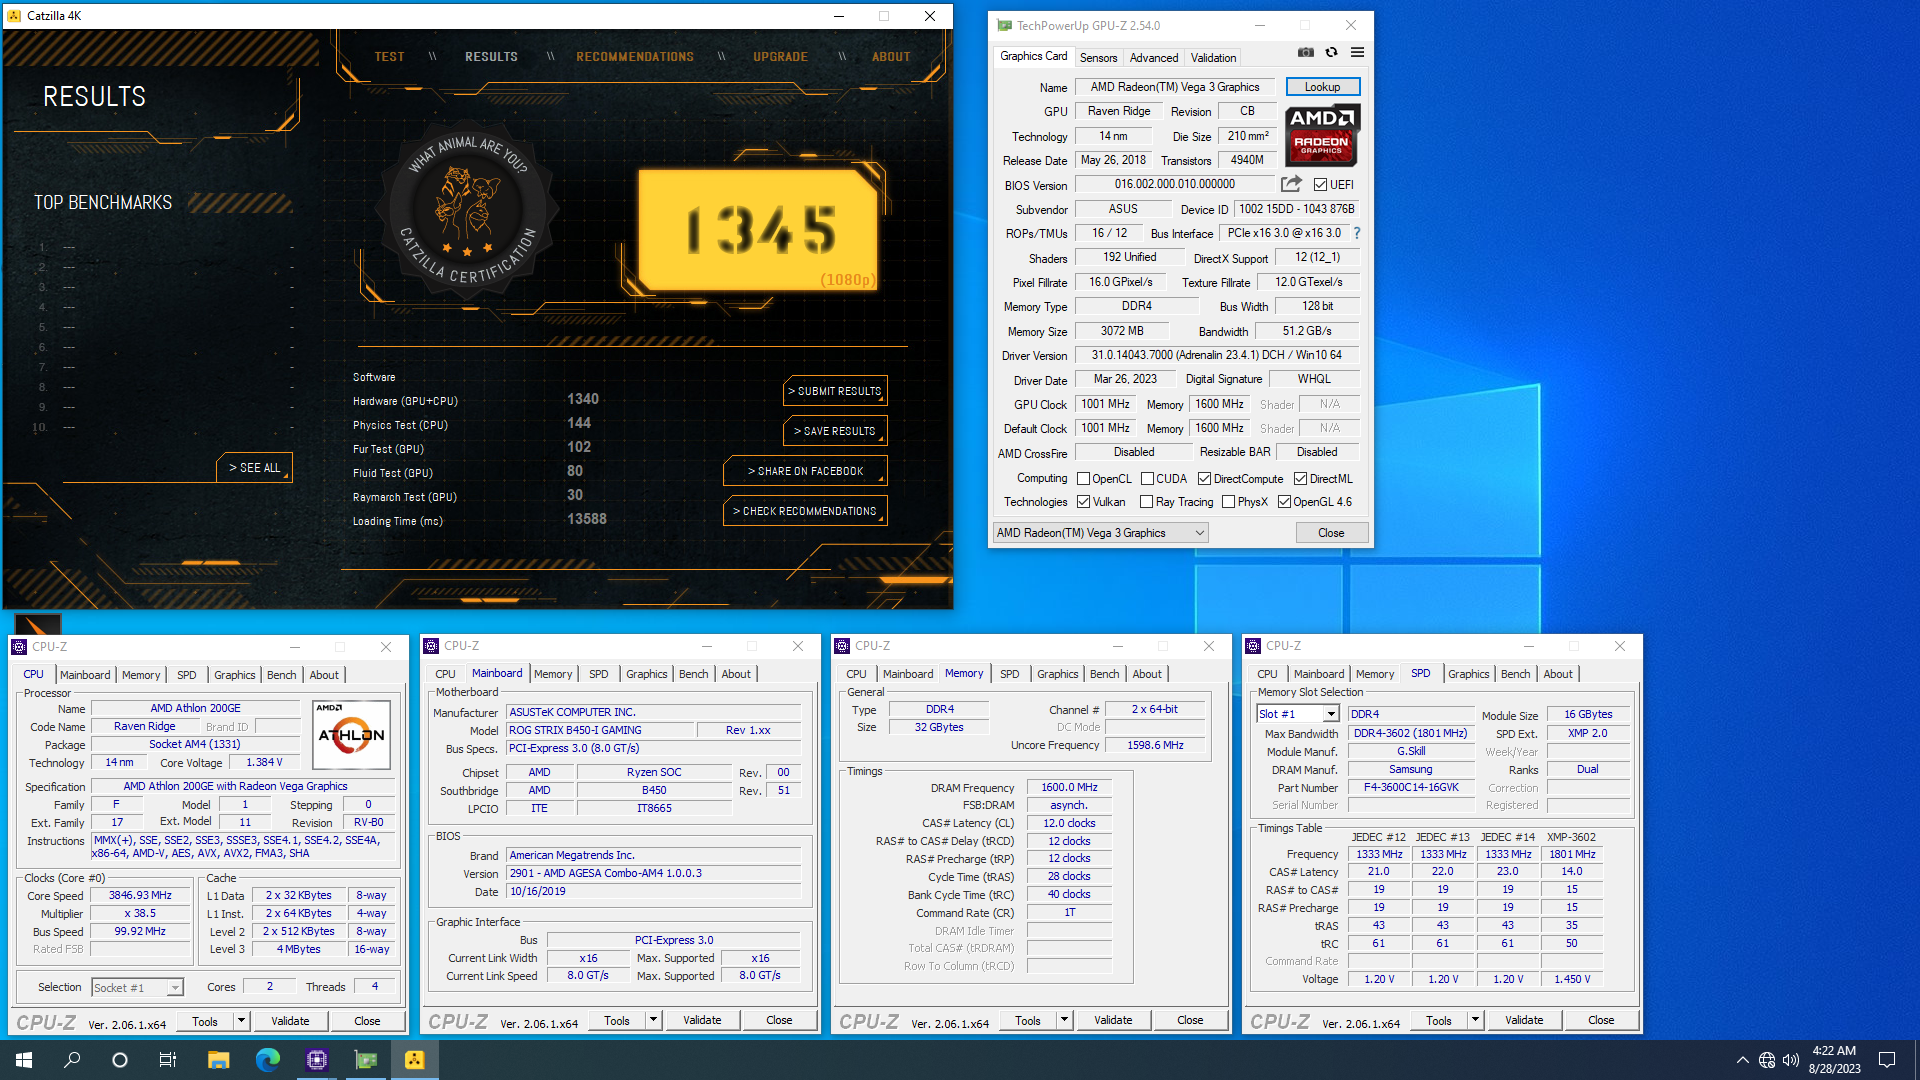Image resolution: width=1920 pixels, height=1080 pixels.
Task: Open taskbar Search icon
Action: pos(72,1060)
